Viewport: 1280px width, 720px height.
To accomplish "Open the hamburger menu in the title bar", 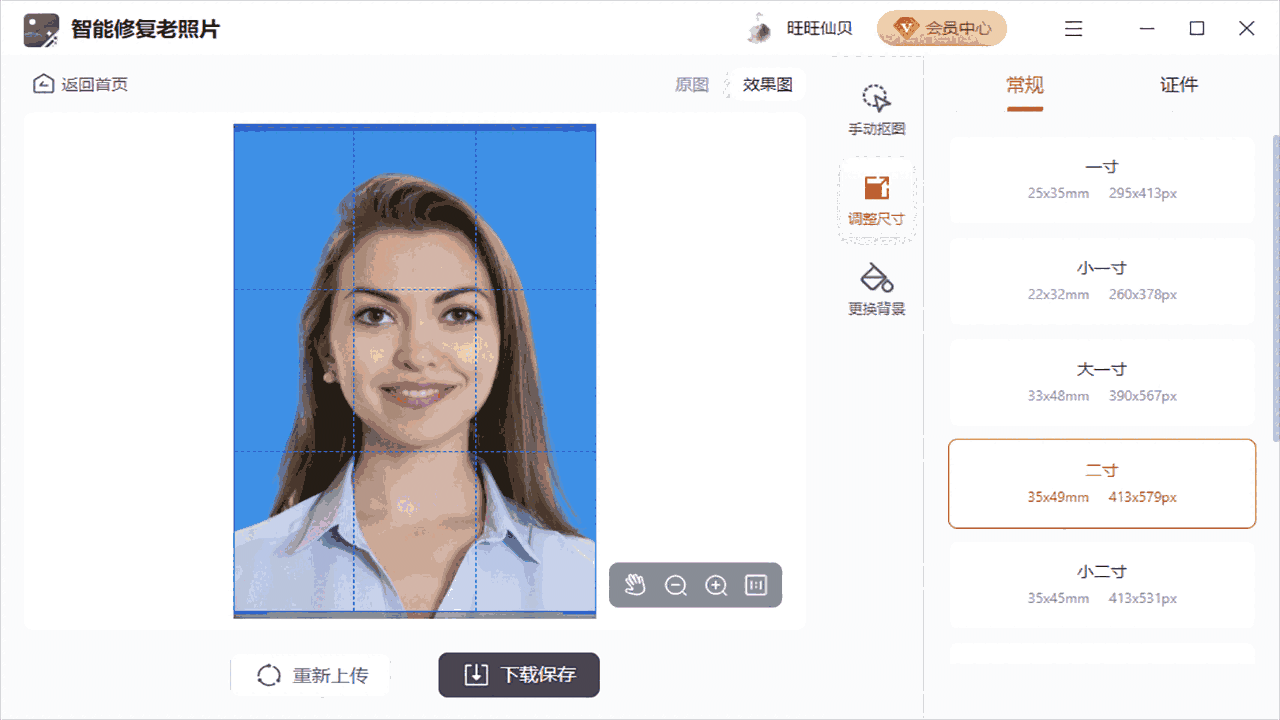I will pyautogui.click(x=1073, y=28).
